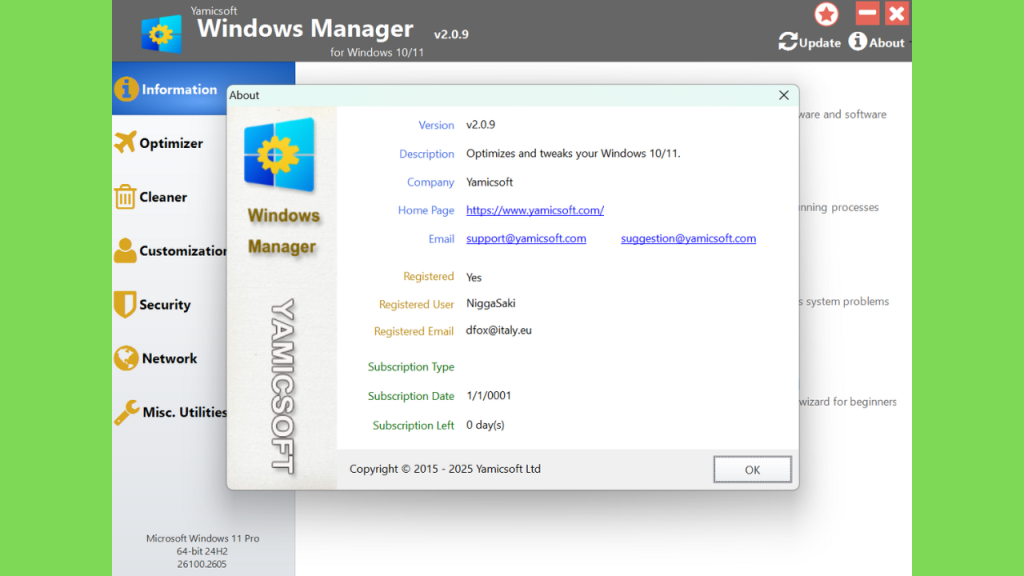
Task: Click the support@yamicsoft.com email link
Action: tap(526, 238)
